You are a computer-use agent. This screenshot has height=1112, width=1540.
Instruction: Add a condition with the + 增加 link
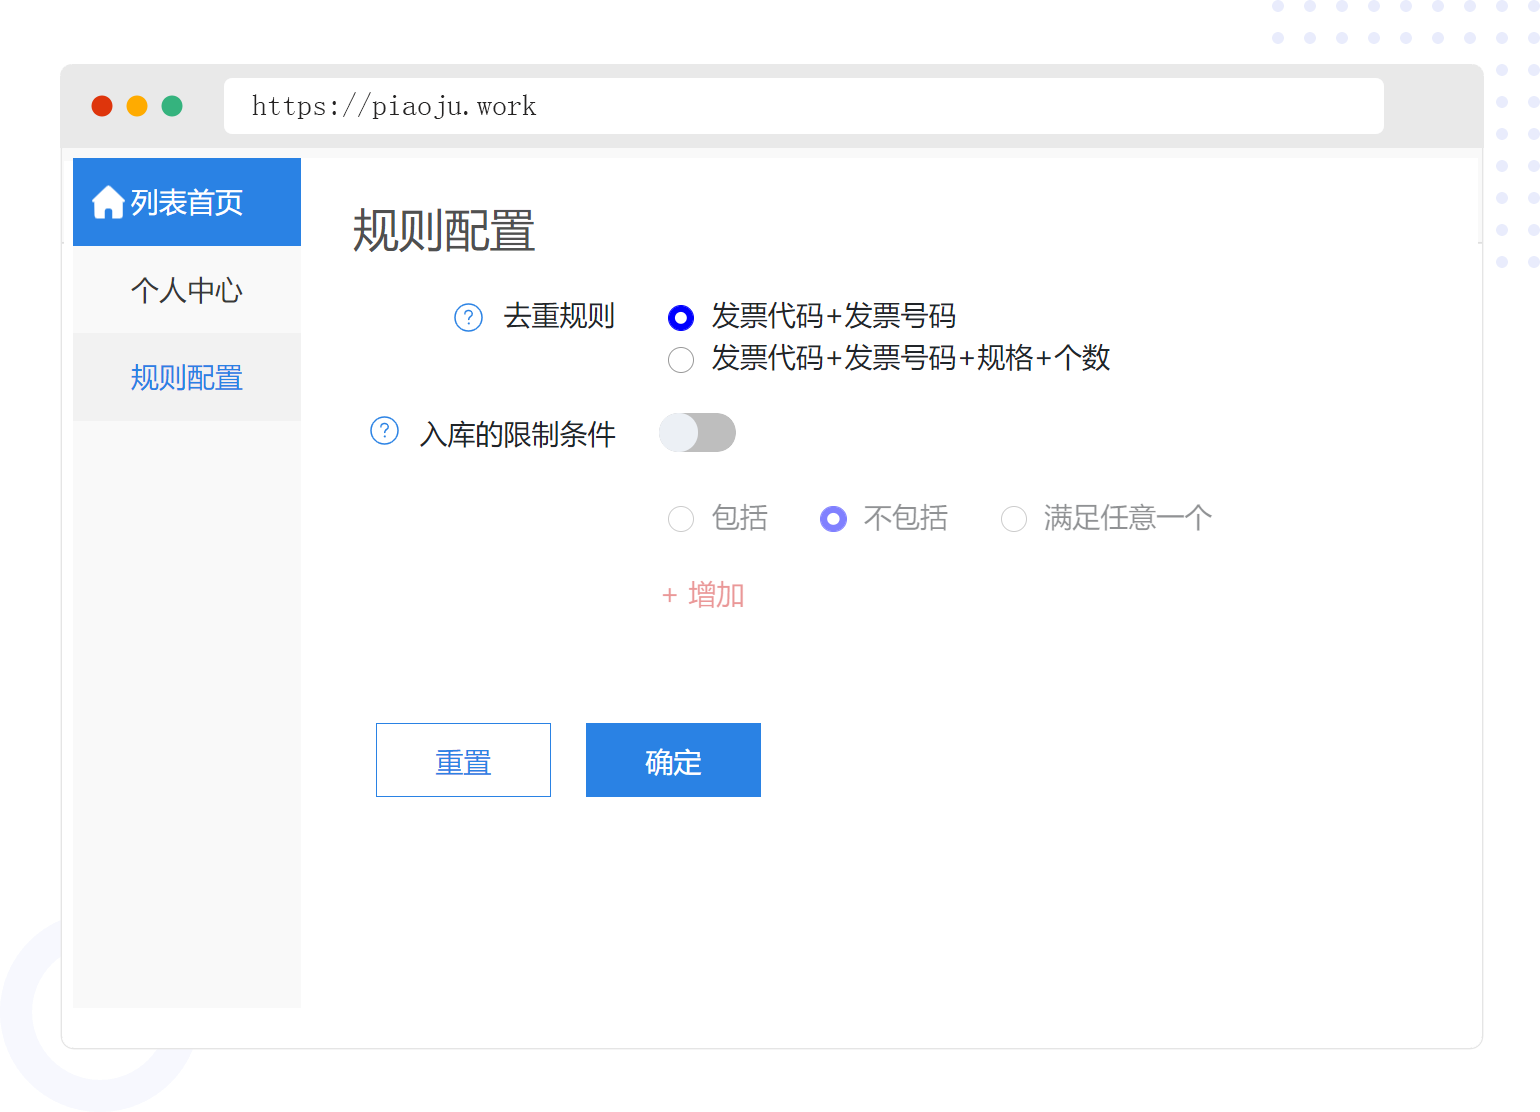coord(703,595)
